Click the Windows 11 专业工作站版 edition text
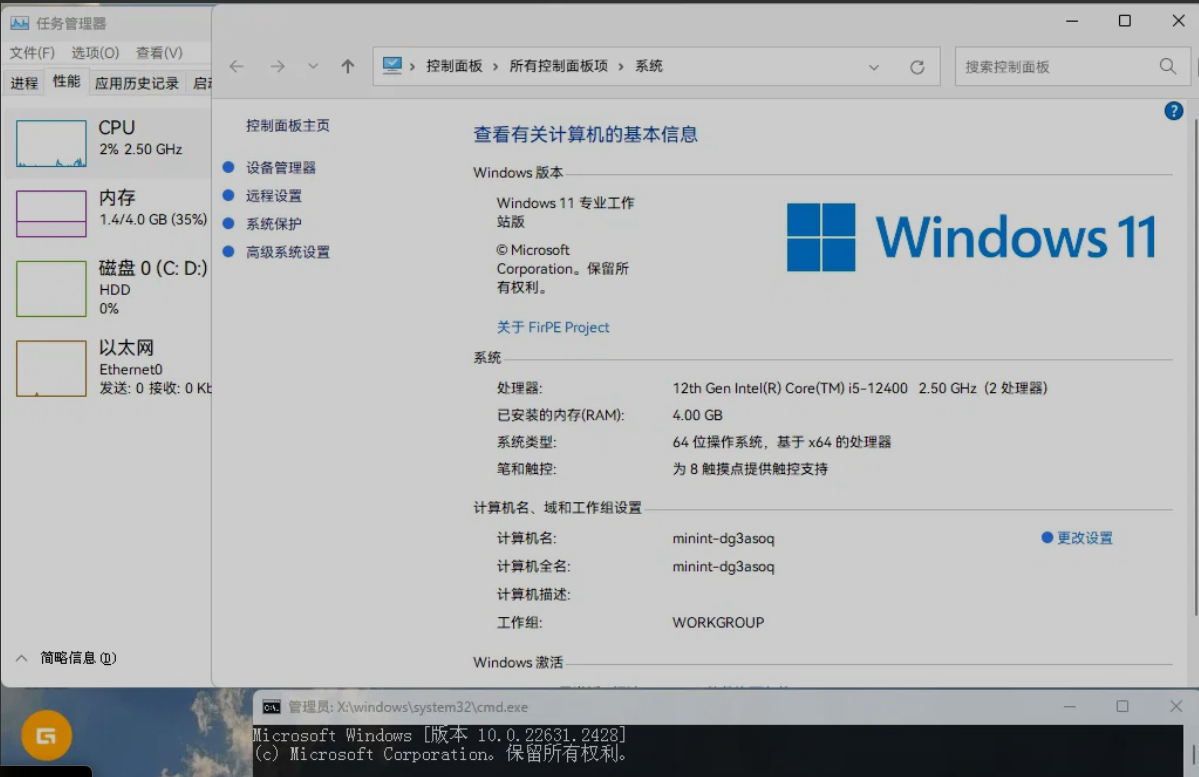This screenshot has height=777, width=1199. point(565,212)
